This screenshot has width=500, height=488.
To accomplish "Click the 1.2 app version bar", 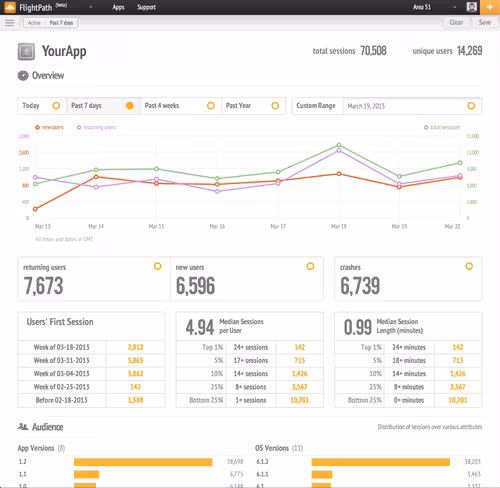I will pyautogui.click(x=143, y=462).
